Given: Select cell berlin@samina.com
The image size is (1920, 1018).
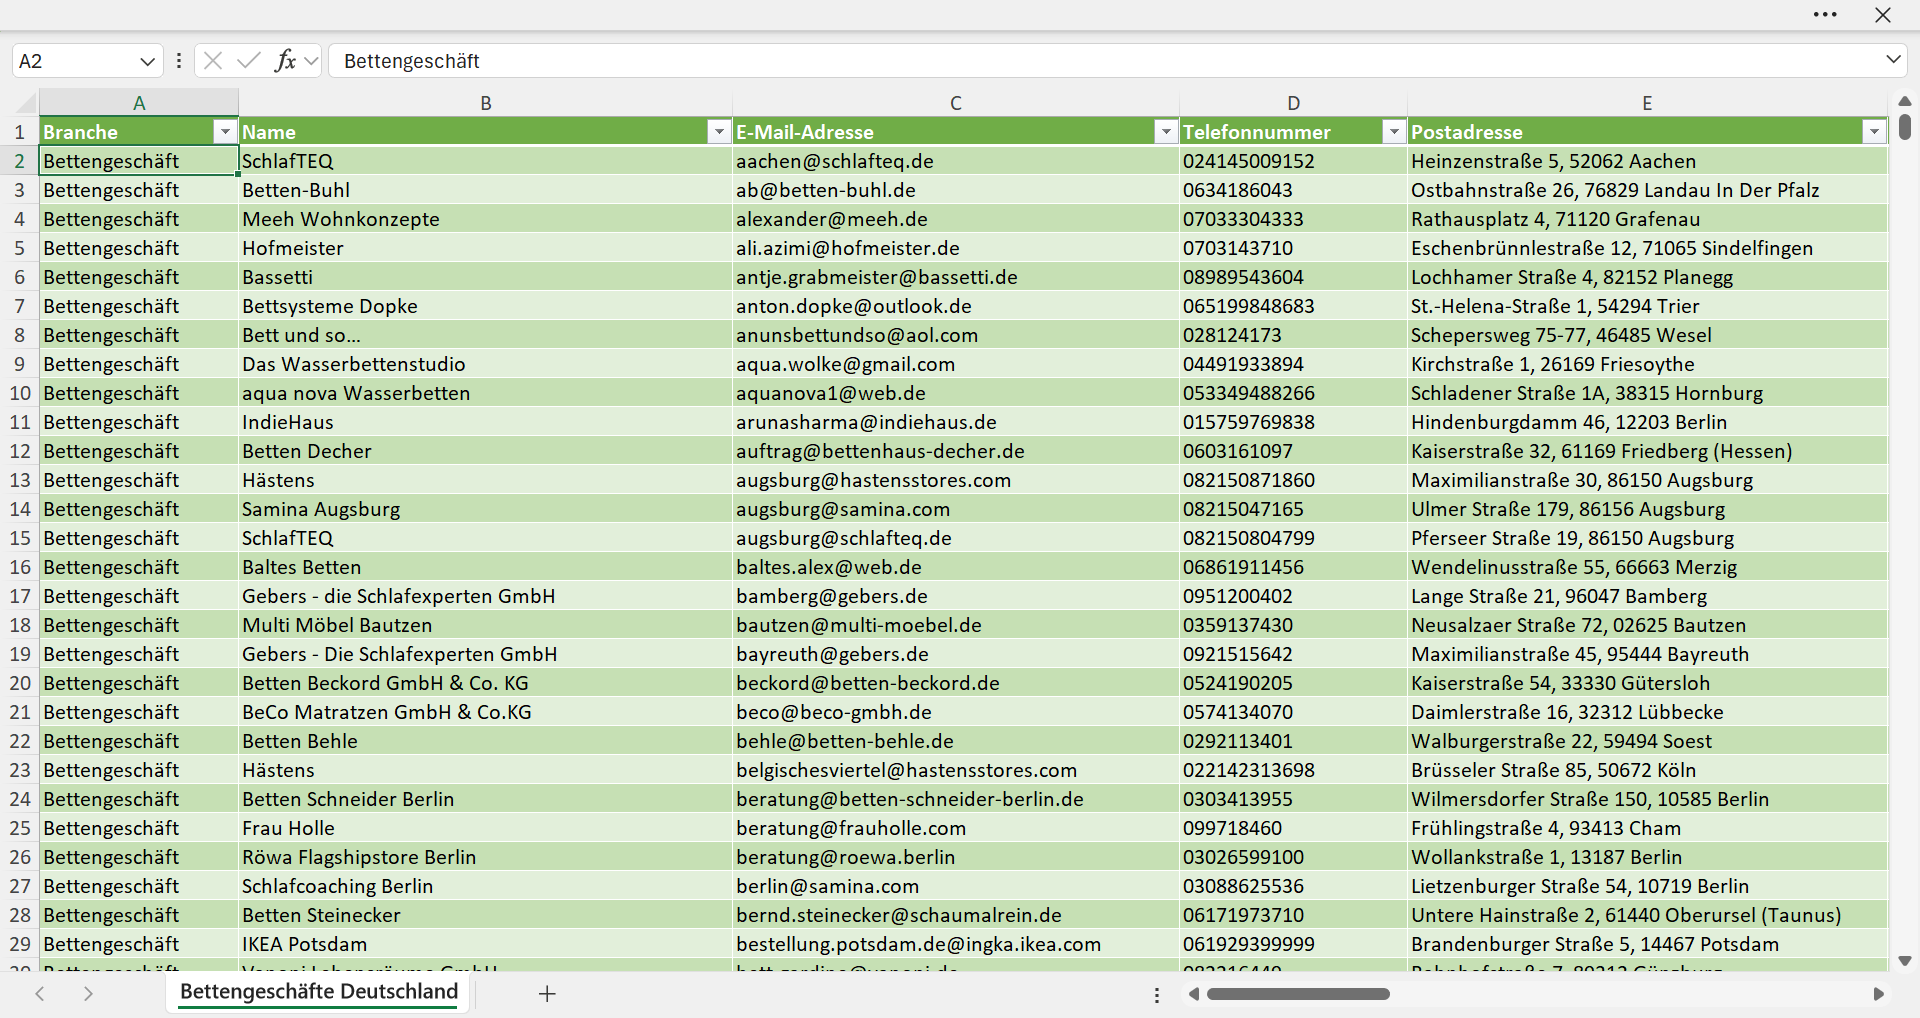Looking at the screenshot, I should click(x=956, y=886).
